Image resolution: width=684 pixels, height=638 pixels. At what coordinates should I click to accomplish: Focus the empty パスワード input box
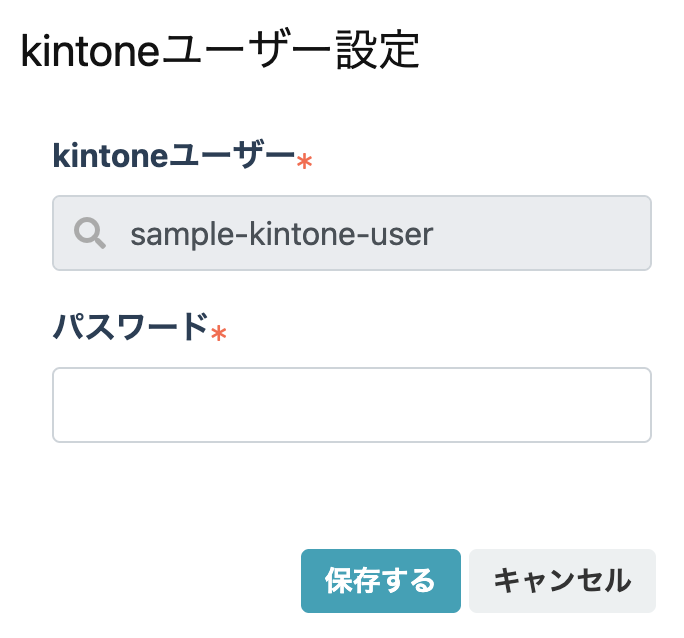351,405
